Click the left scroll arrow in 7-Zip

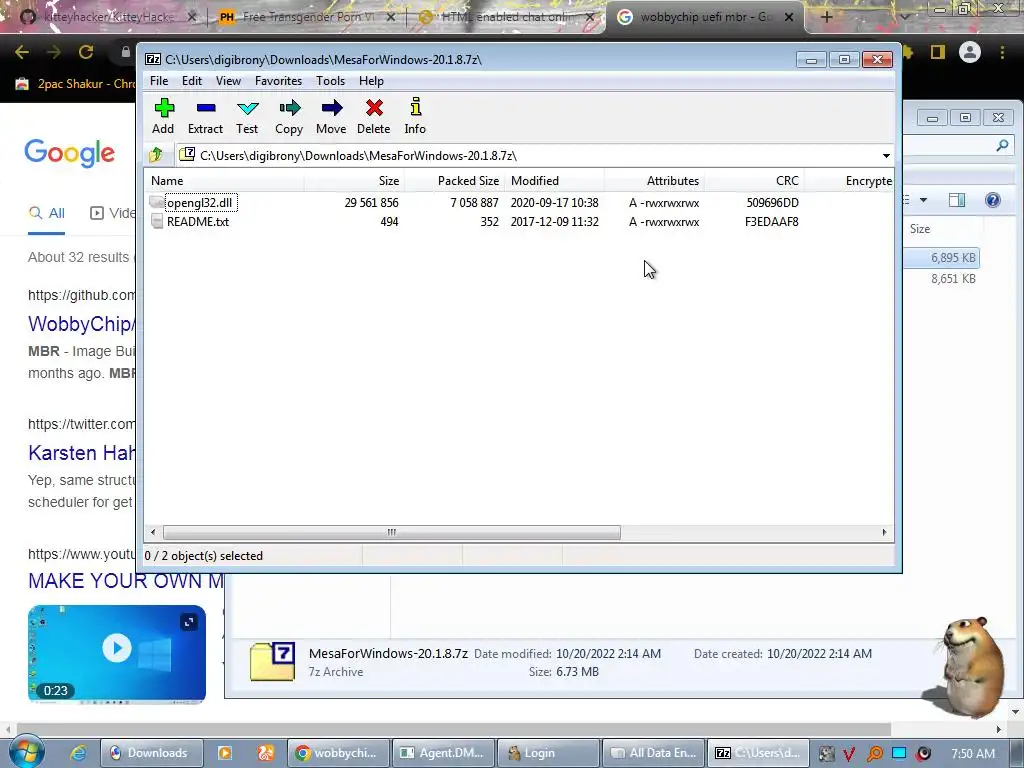(x=153, y=532)
